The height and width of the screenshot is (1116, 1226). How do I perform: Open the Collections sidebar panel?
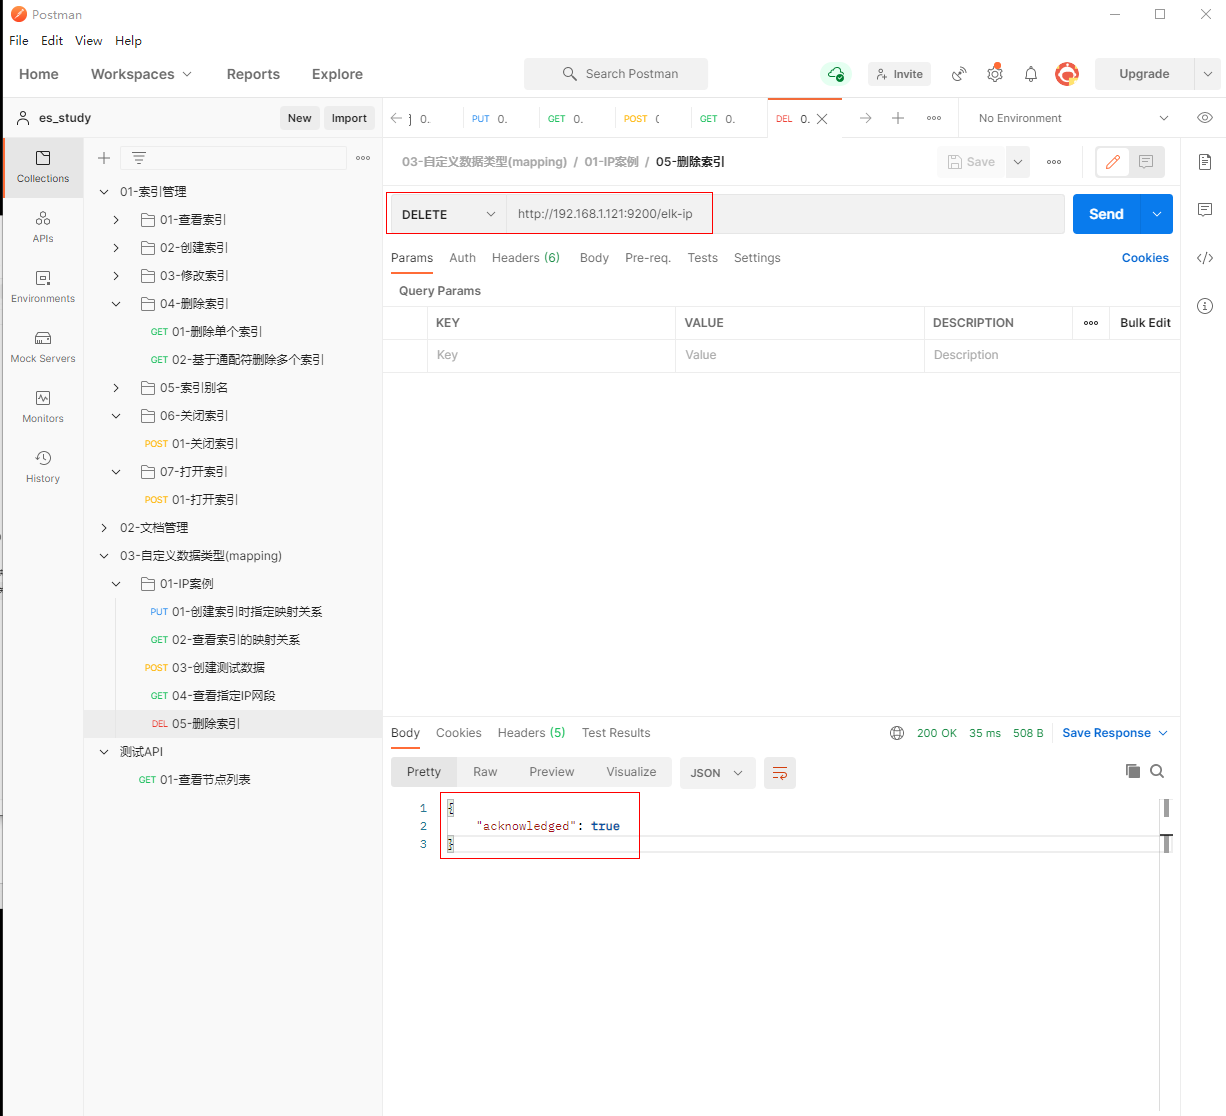click(43, 166)
